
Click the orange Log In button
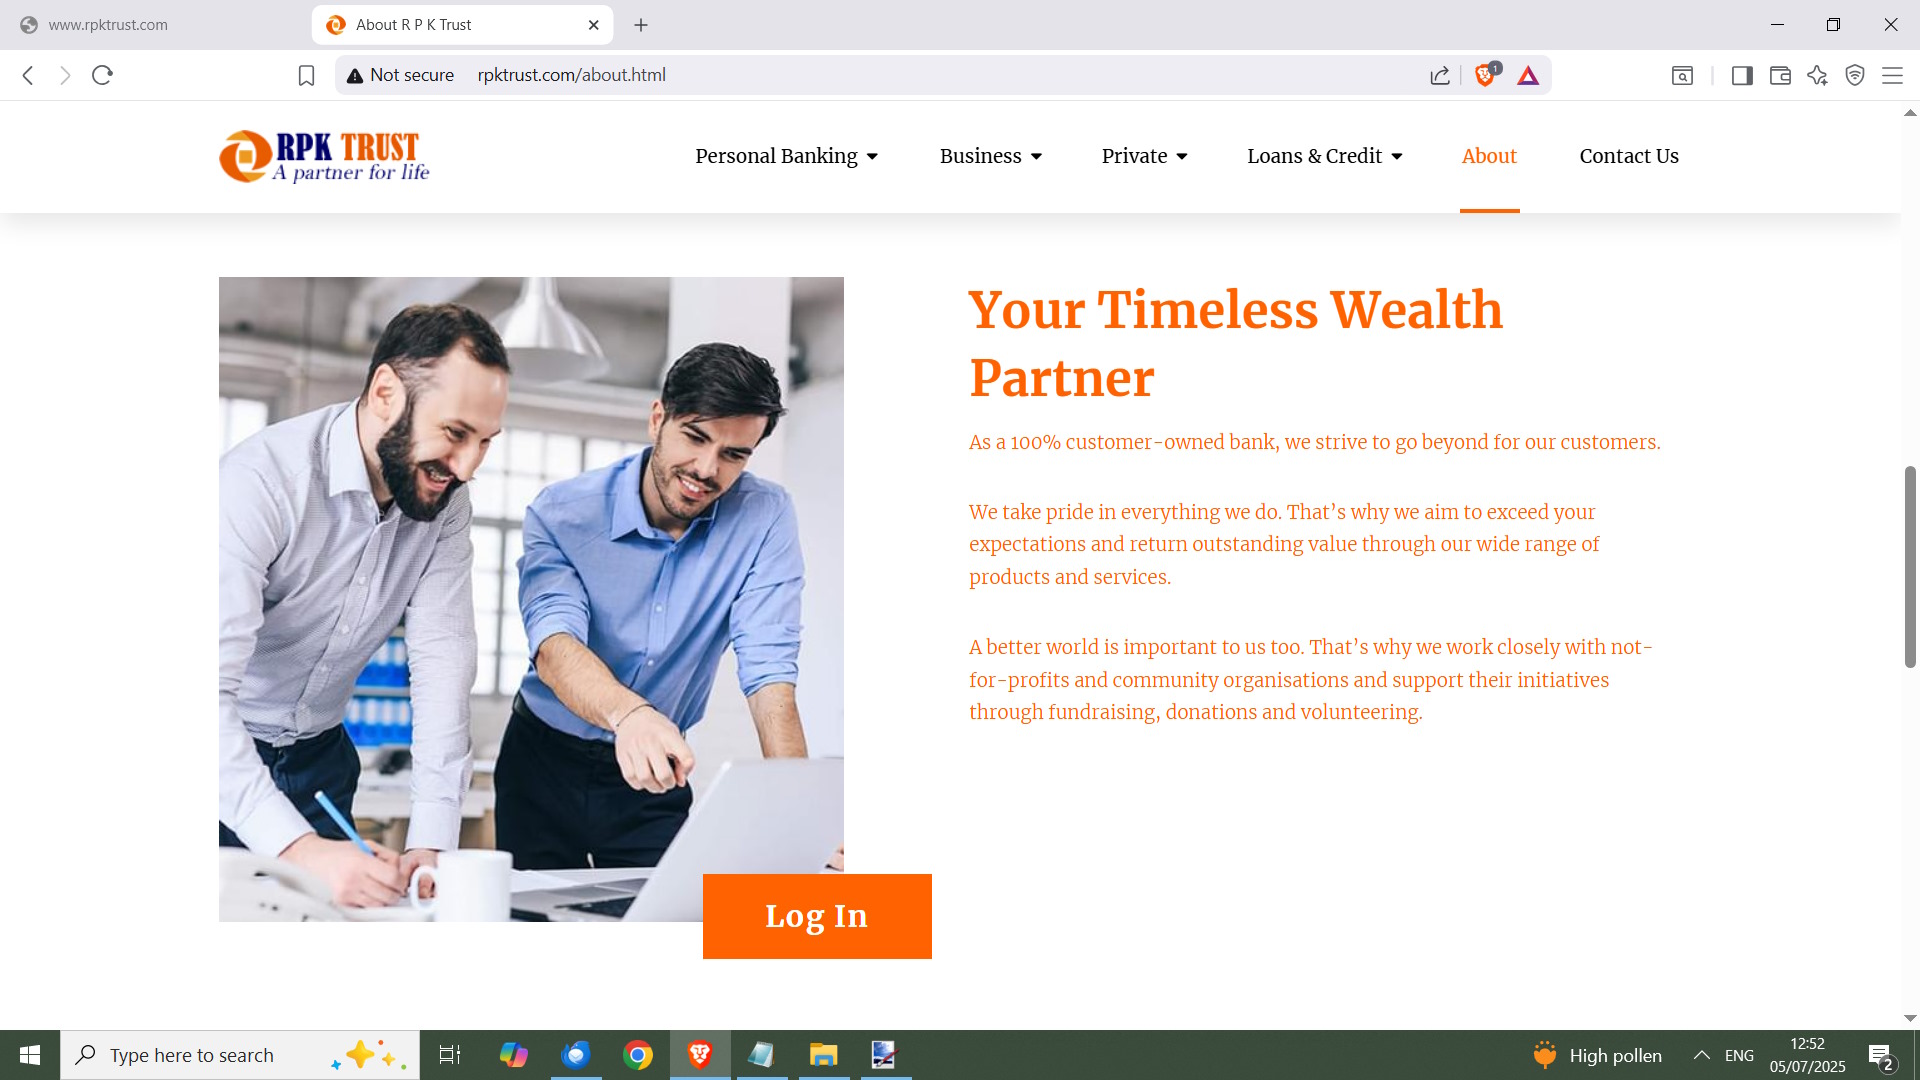click(x=817, y=916)
